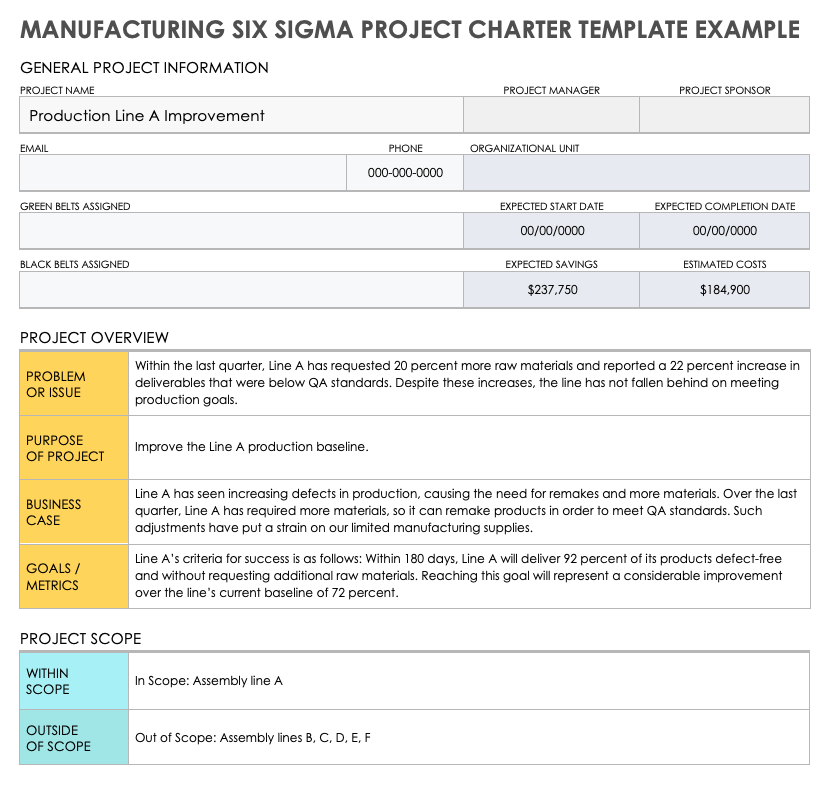Image resolution: width=829 pixels, height=795 pixels.
Task: Select the Outside of Scope label cell
Action: pos(74,738)
